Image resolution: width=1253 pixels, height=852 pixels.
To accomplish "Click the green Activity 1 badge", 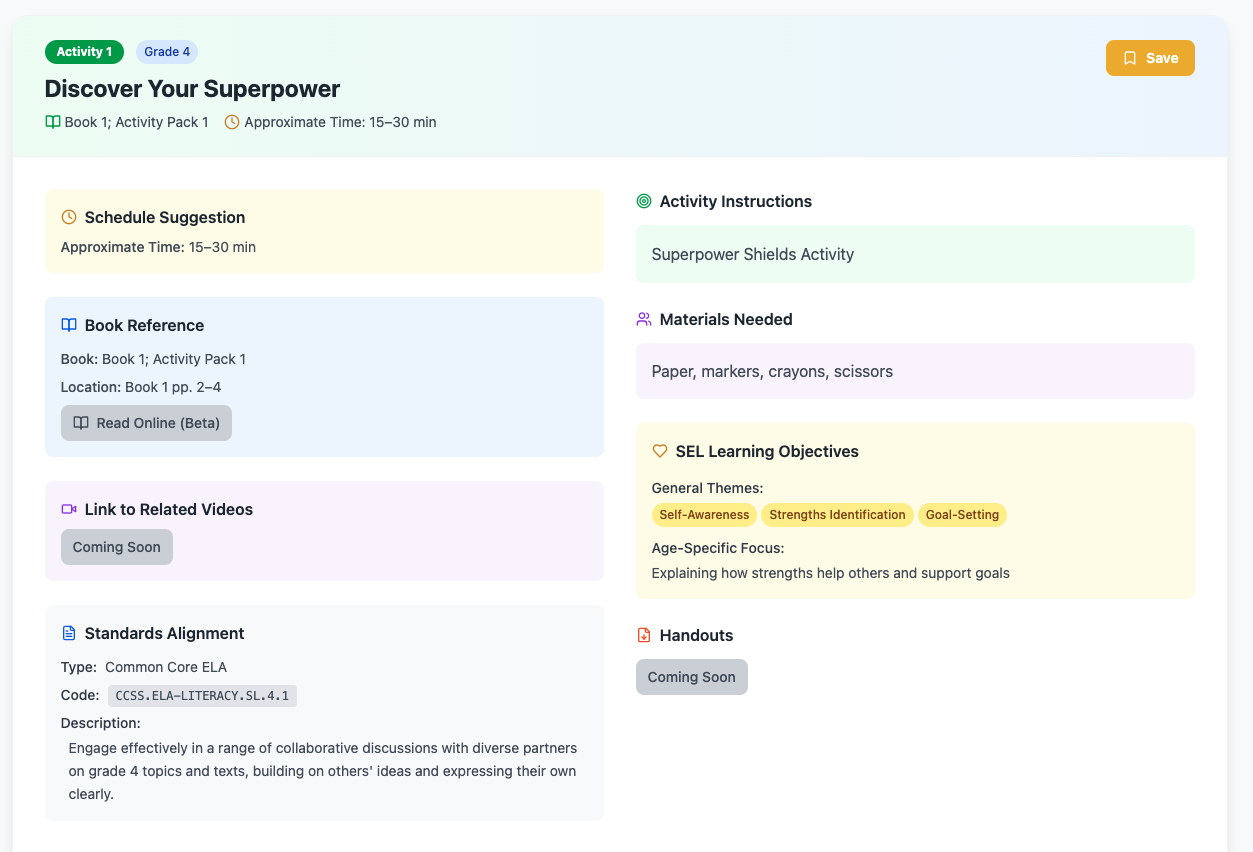I will tap(84, 52).
